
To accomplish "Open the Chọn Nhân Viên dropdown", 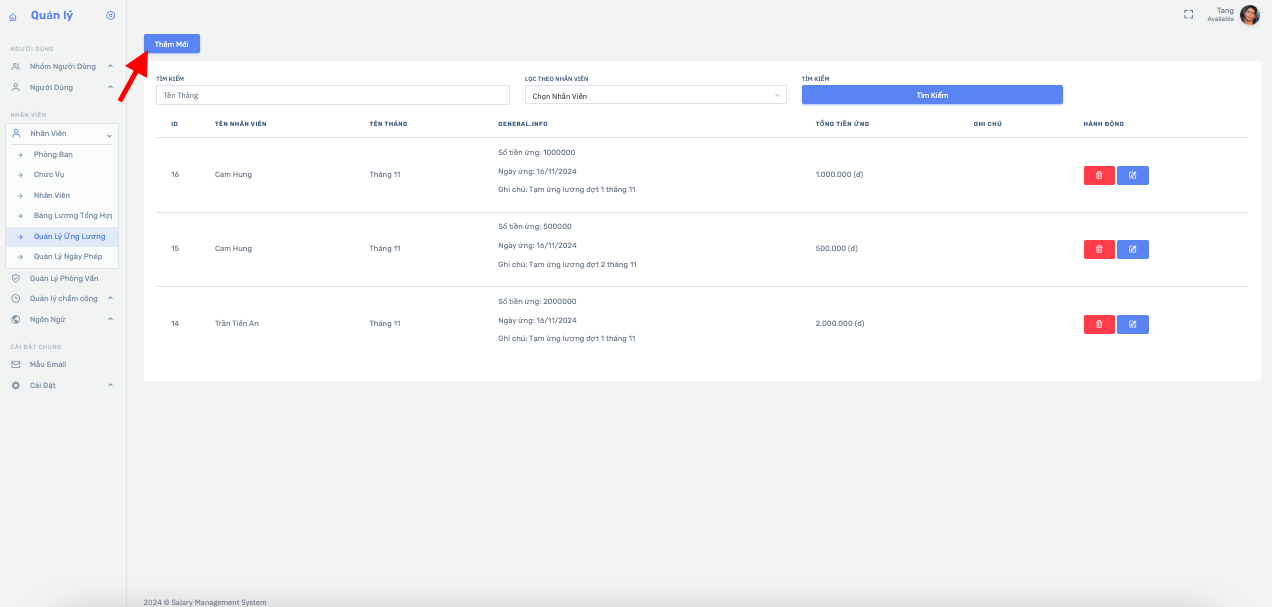I will (x=655, y=95).
